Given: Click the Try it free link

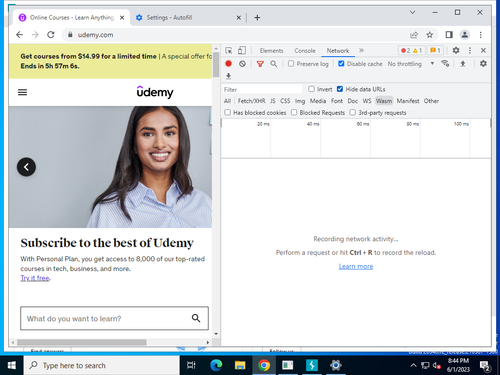Looking at the screenshot, I should coord(35,278).
